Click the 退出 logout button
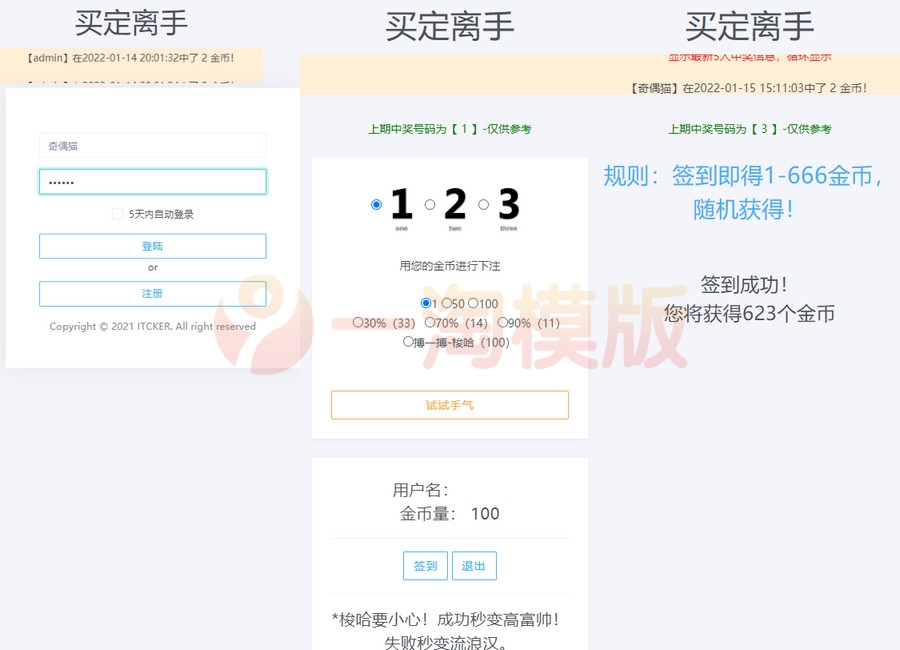This screenshot has height=650, width=900. point(474,565)
